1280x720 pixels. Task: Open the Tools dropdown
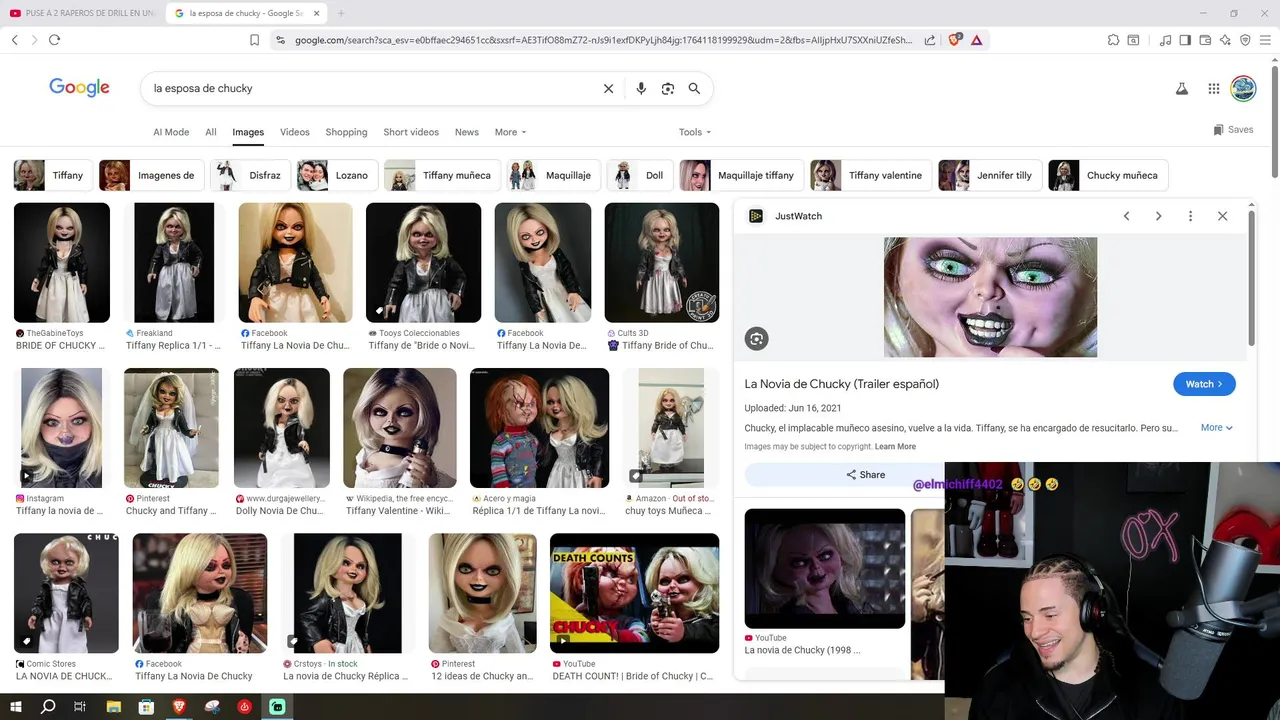pos(695,132)
